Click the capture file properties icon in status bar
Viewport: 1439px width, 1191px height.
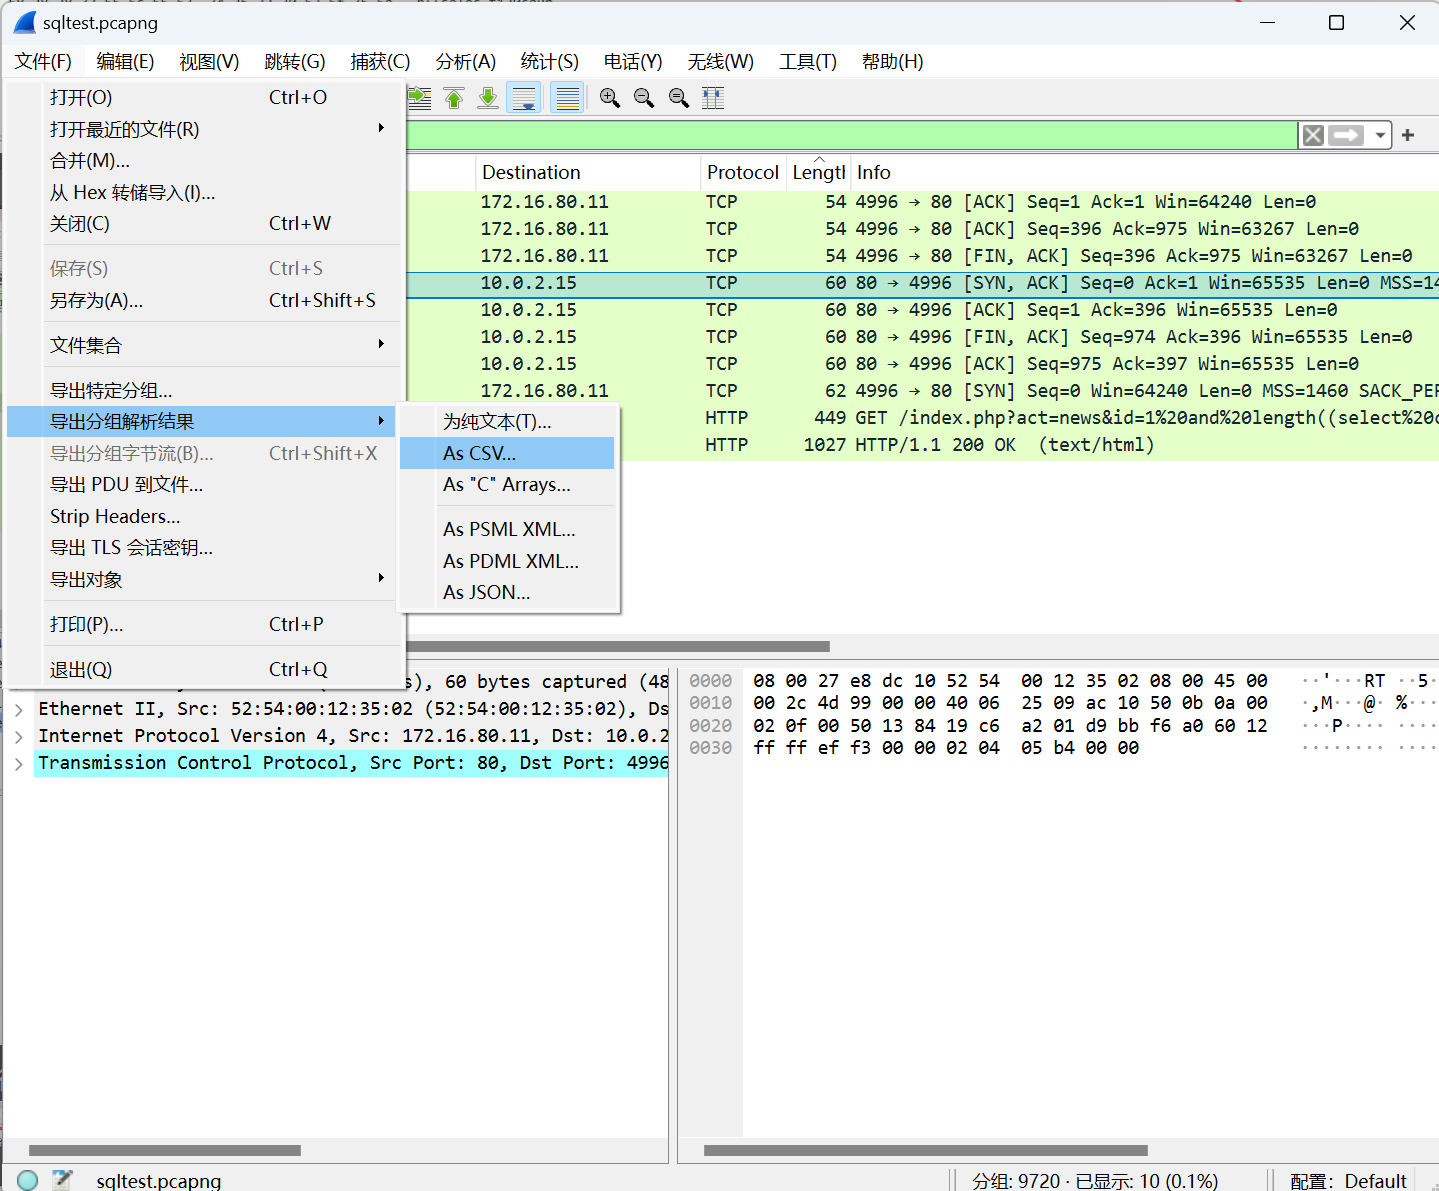tap(62, 1180)
